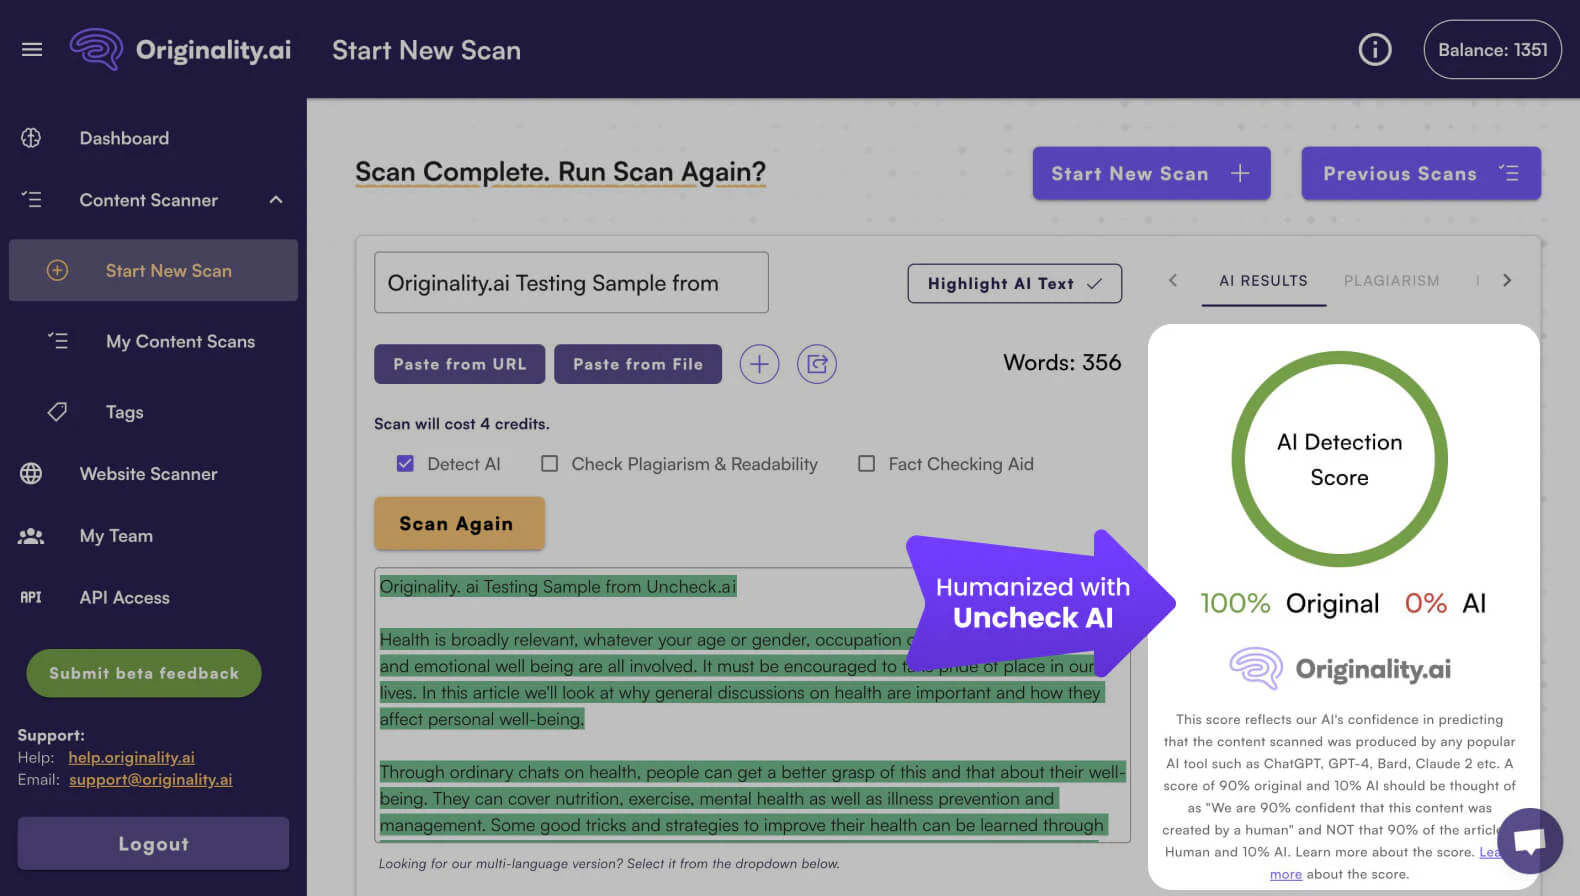This screenshot has width=1580, height=896.
Task: Click Paste from File button
Action: click(x=638, y=364)
